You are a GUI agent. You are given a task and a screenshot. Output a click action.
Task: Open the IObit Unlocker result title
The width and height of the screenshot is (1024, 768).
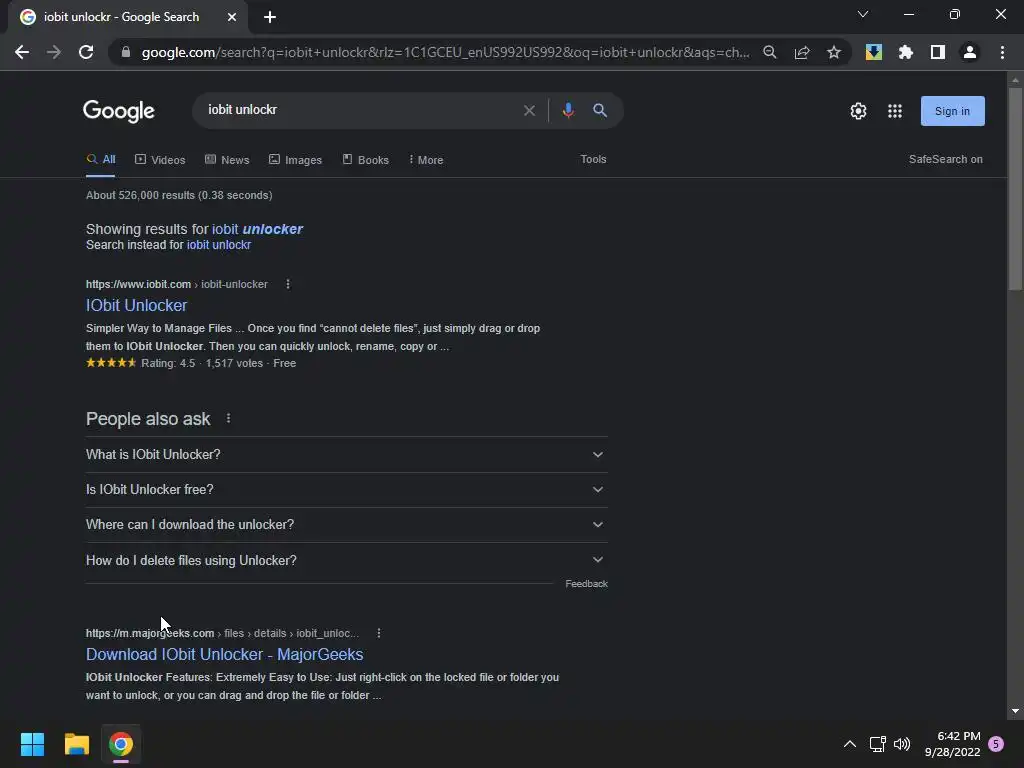(x=136, y=305)
